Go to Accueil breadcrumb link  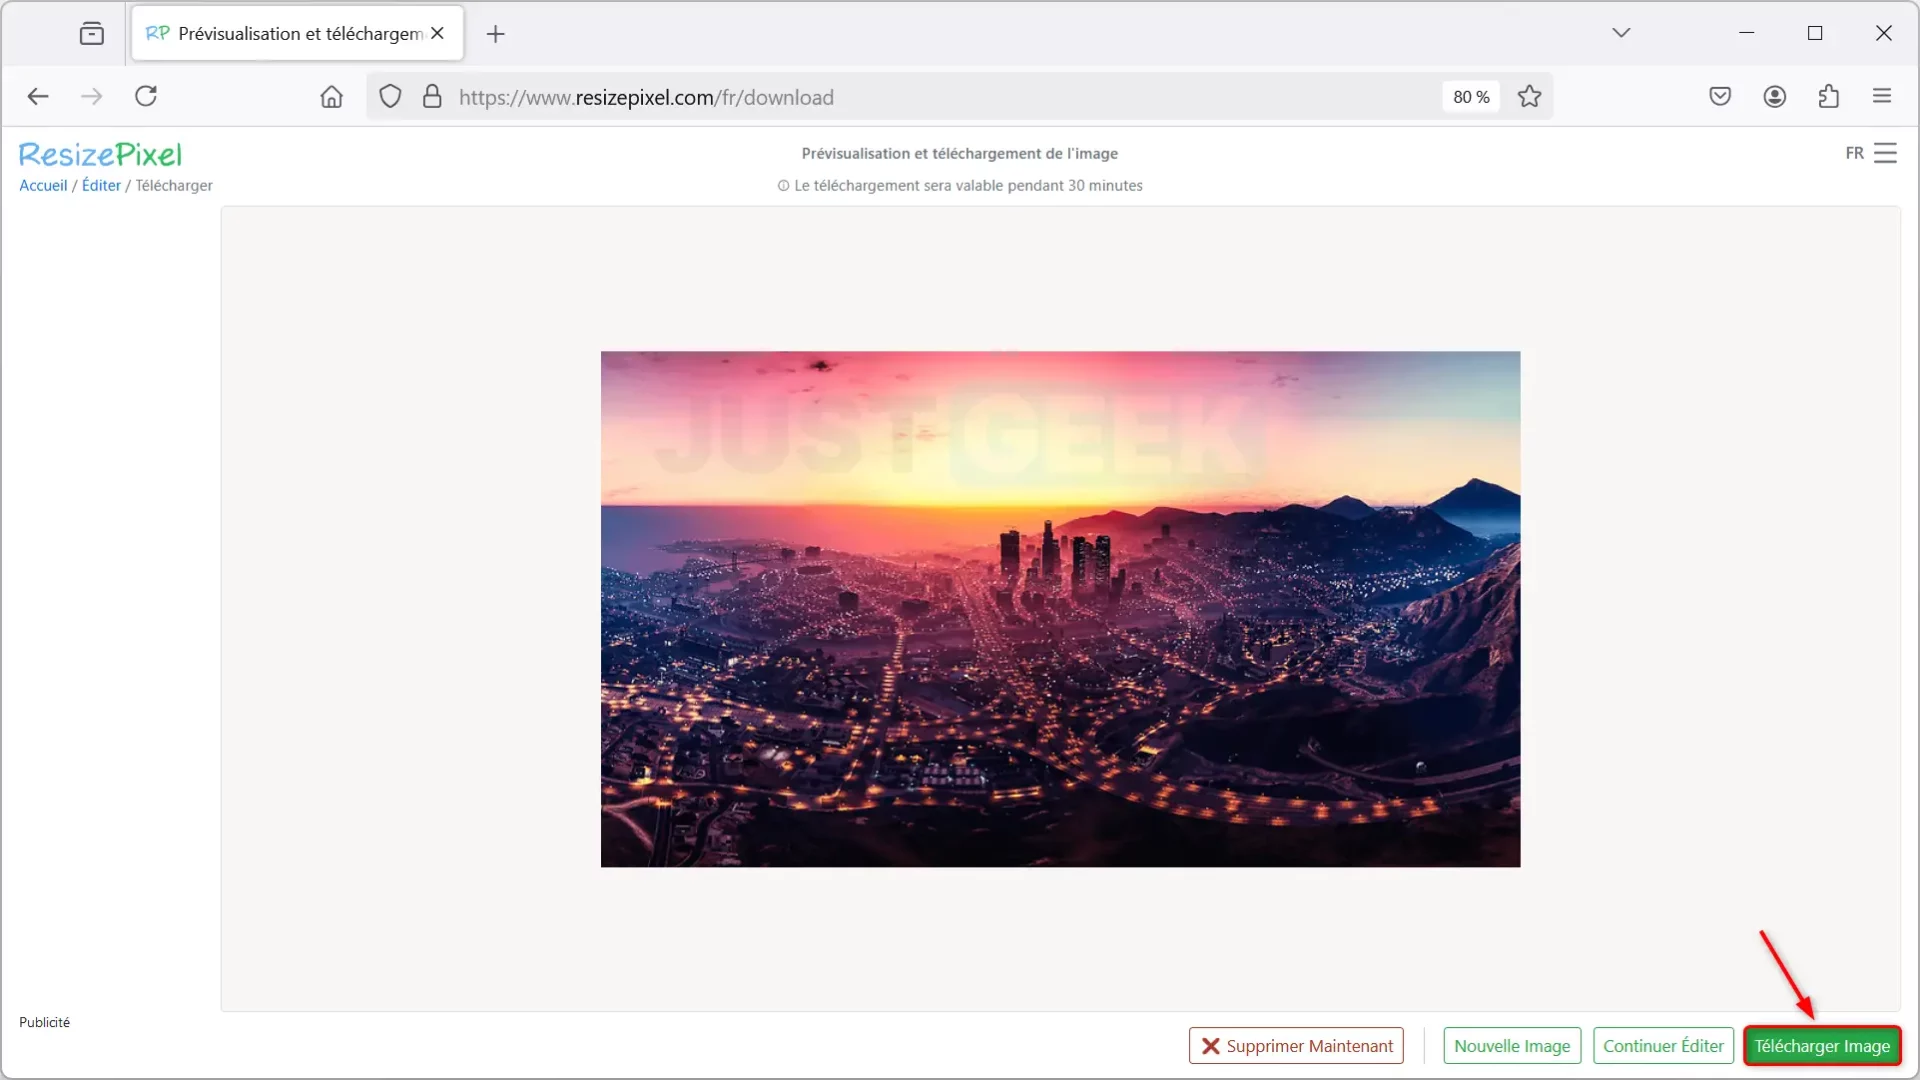coord(43,186)
